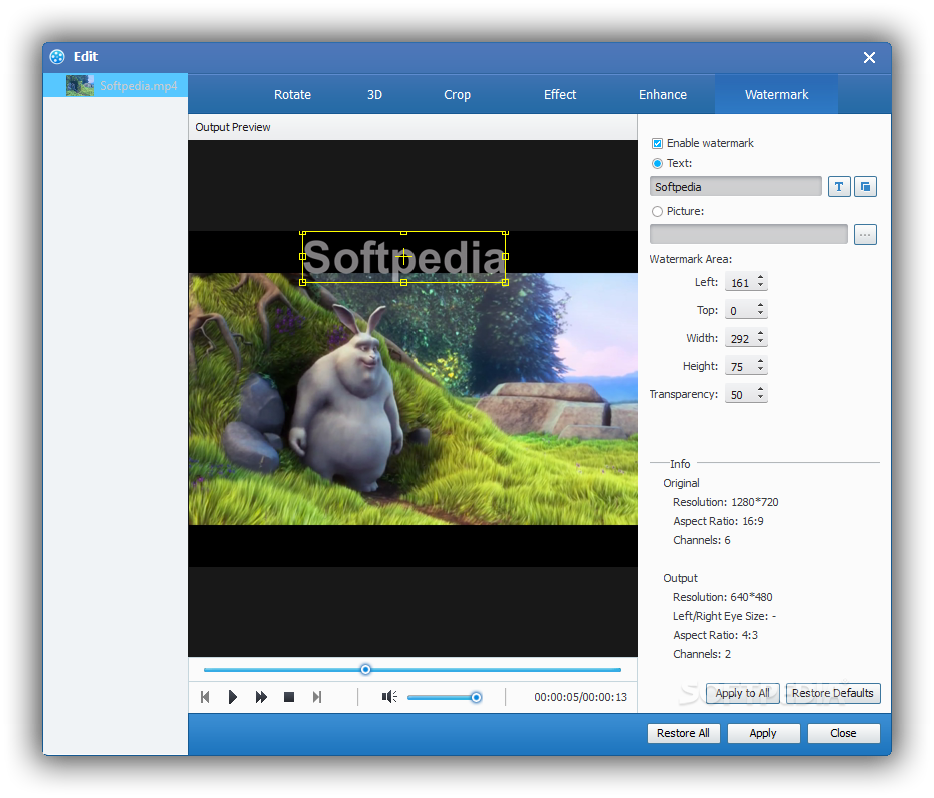Click the Transparency field showing 50
This screenshot has width=934, height=798.
(x=740, y=394)
